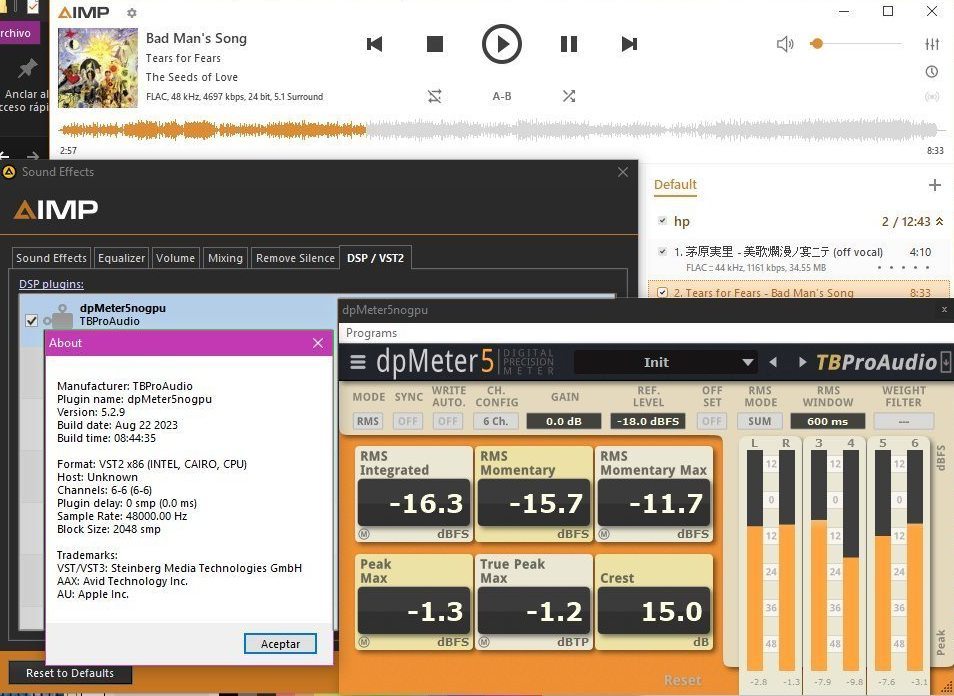Click the TBProAudio download icon
The image size is (954, 696).
(x=946, y=361)
